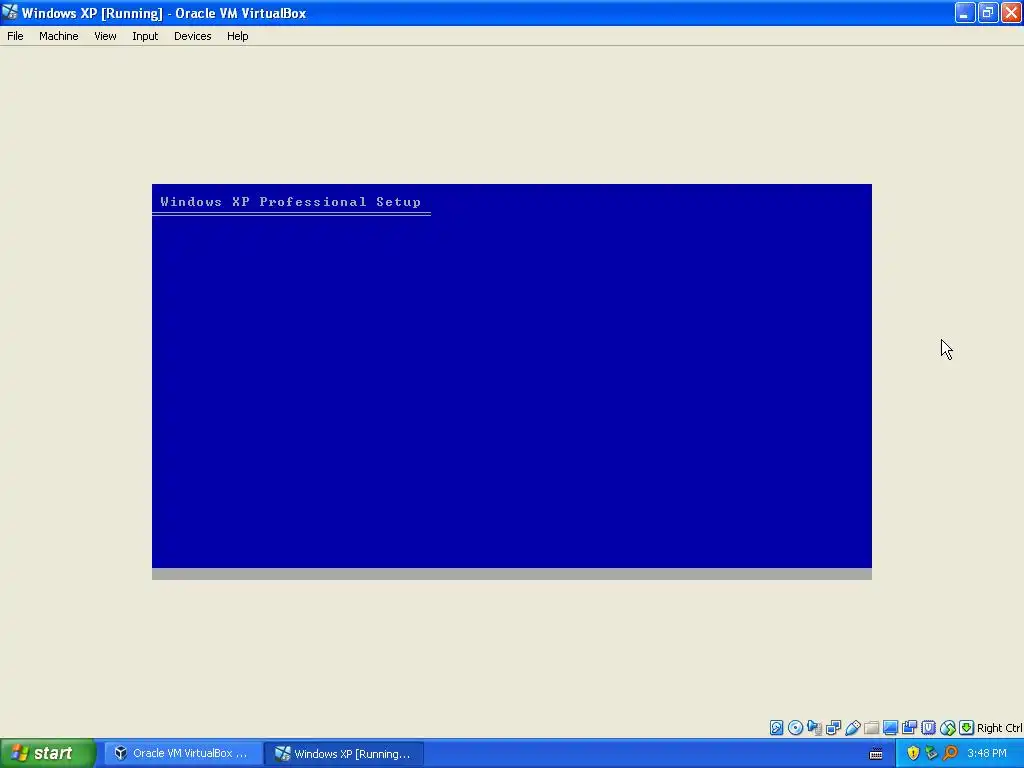The height and width of the screenshot is (768, 1024).
Task: Click the recording status indicator icon
Action: tap(909, 728)
